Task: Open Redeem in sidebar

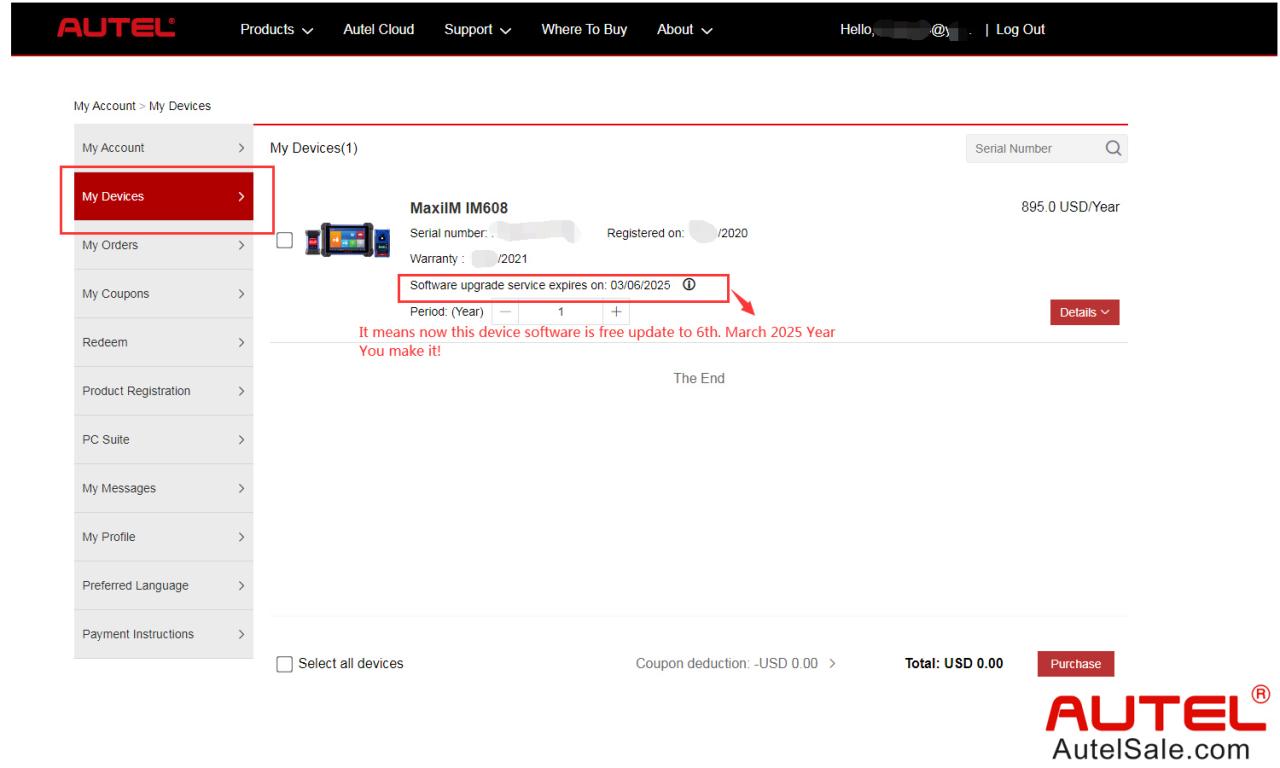Action: point(164,342)
